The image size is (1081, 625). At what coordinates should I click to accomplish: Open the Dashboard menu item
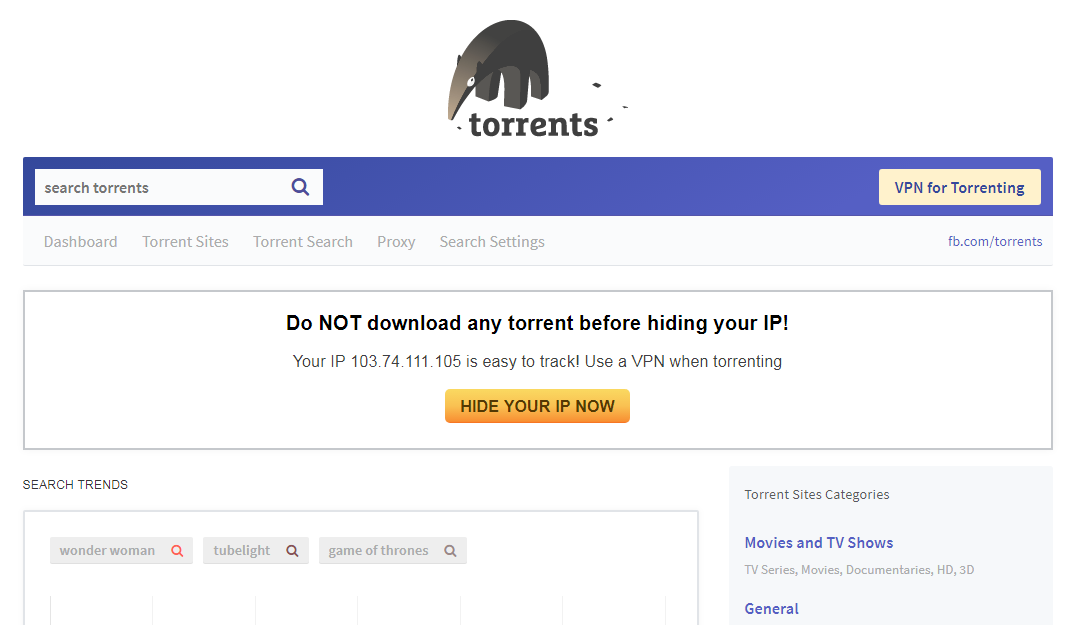(81, 242)
